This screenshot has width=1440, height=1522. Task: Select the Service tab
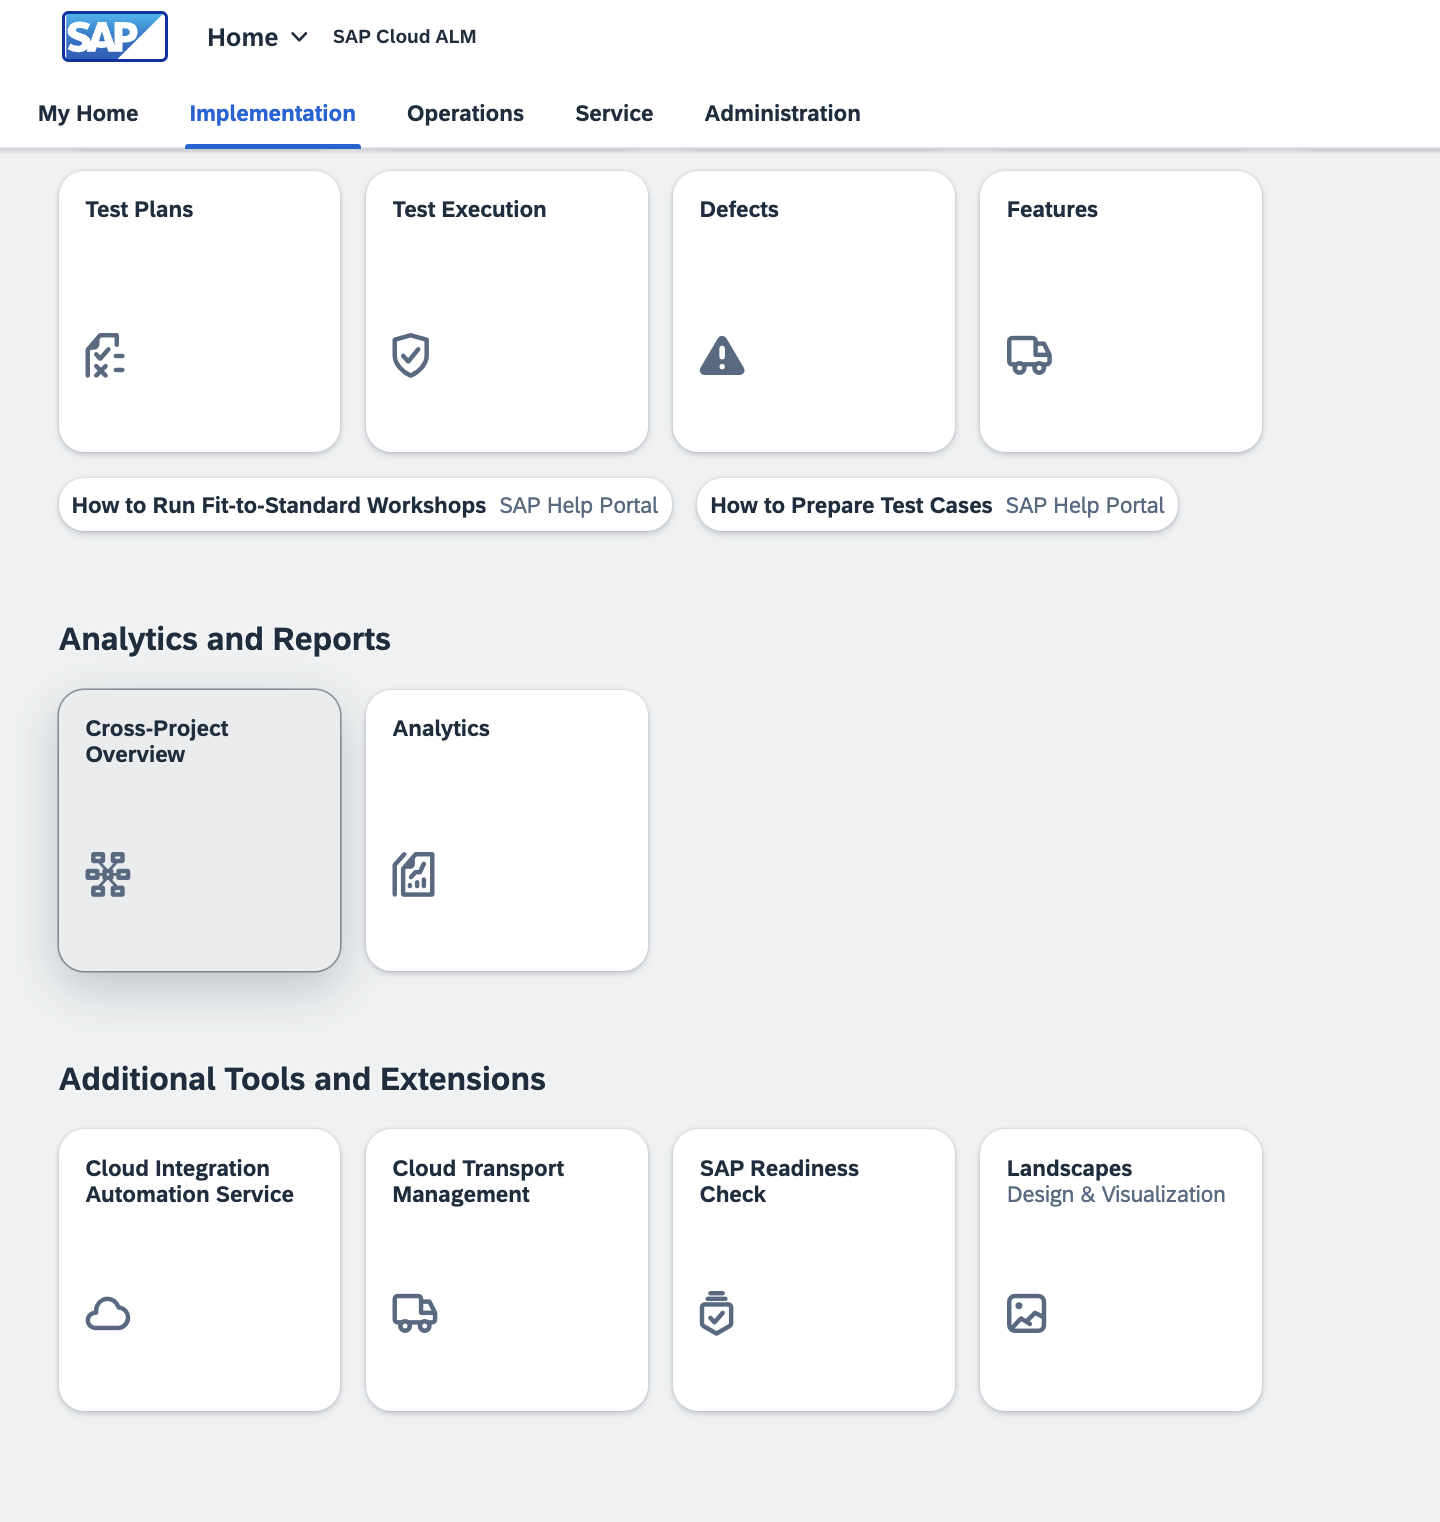tap(614, 114)
